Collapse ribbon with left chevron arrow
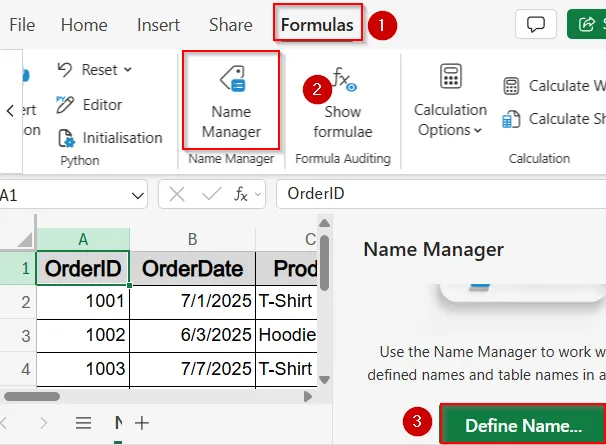The height and width of the screenshot is (445, 606). [x=10, y=111]
